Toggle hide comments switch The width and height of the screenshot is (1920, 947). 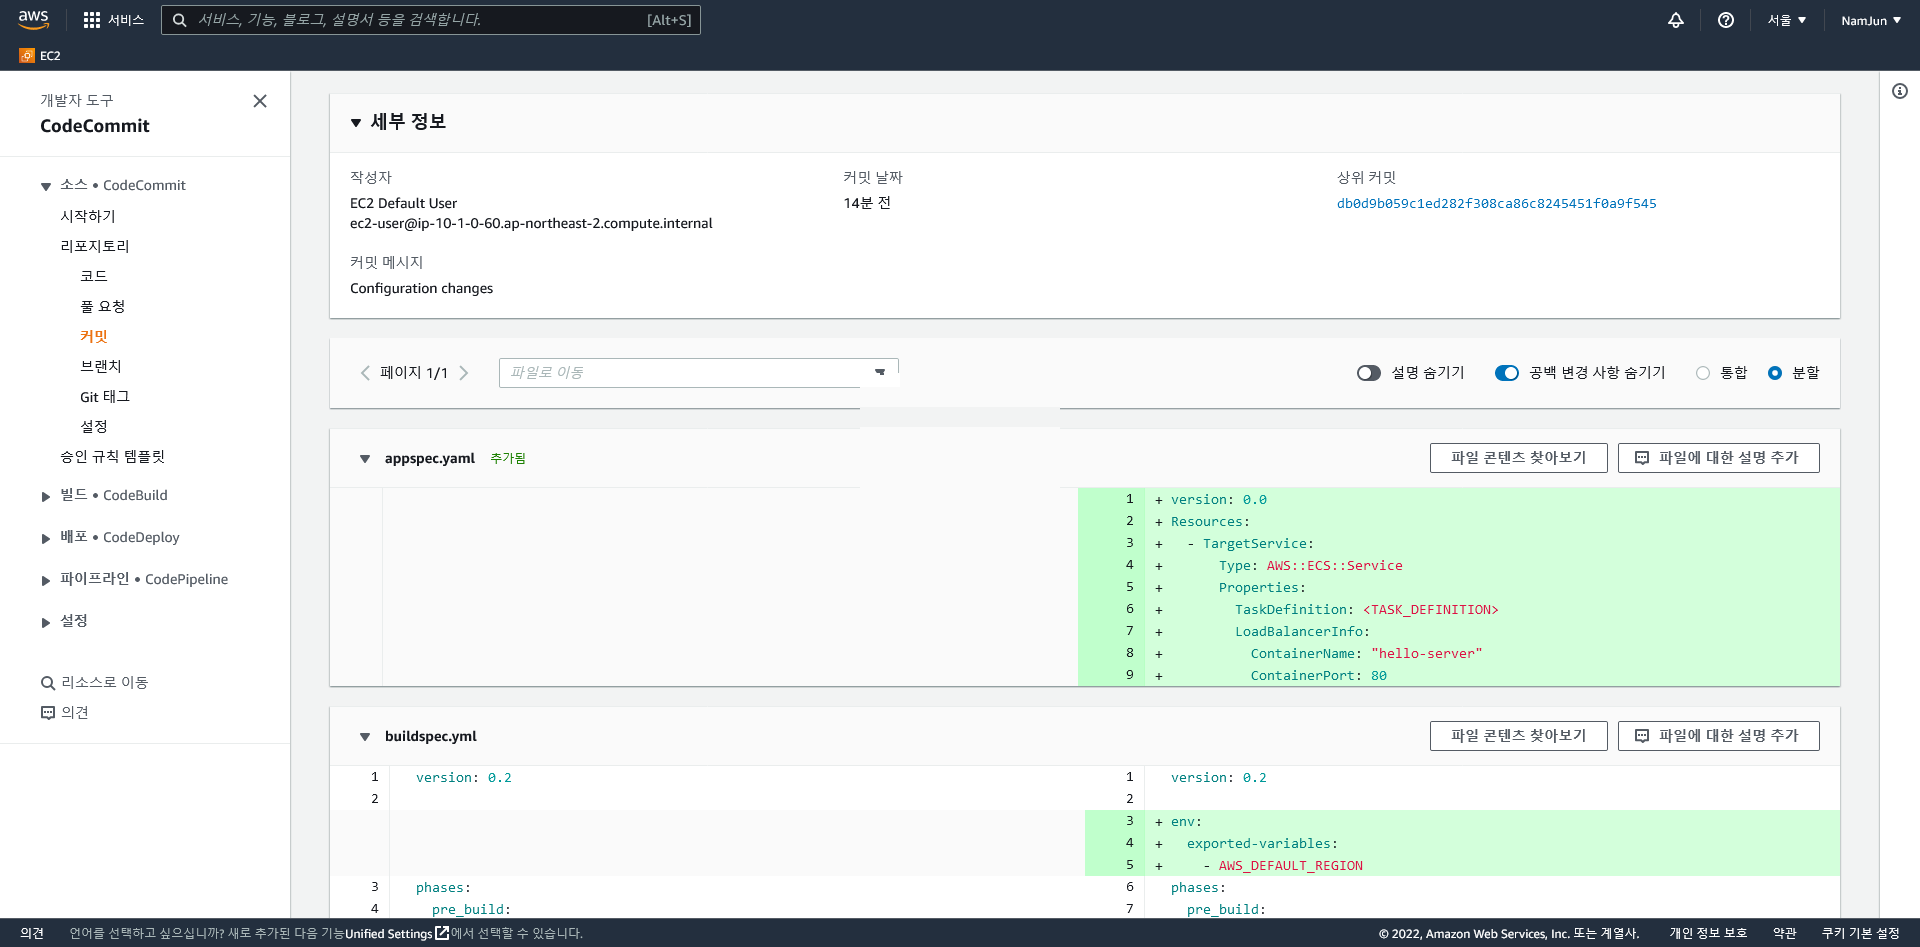[x=1369, y=373]
